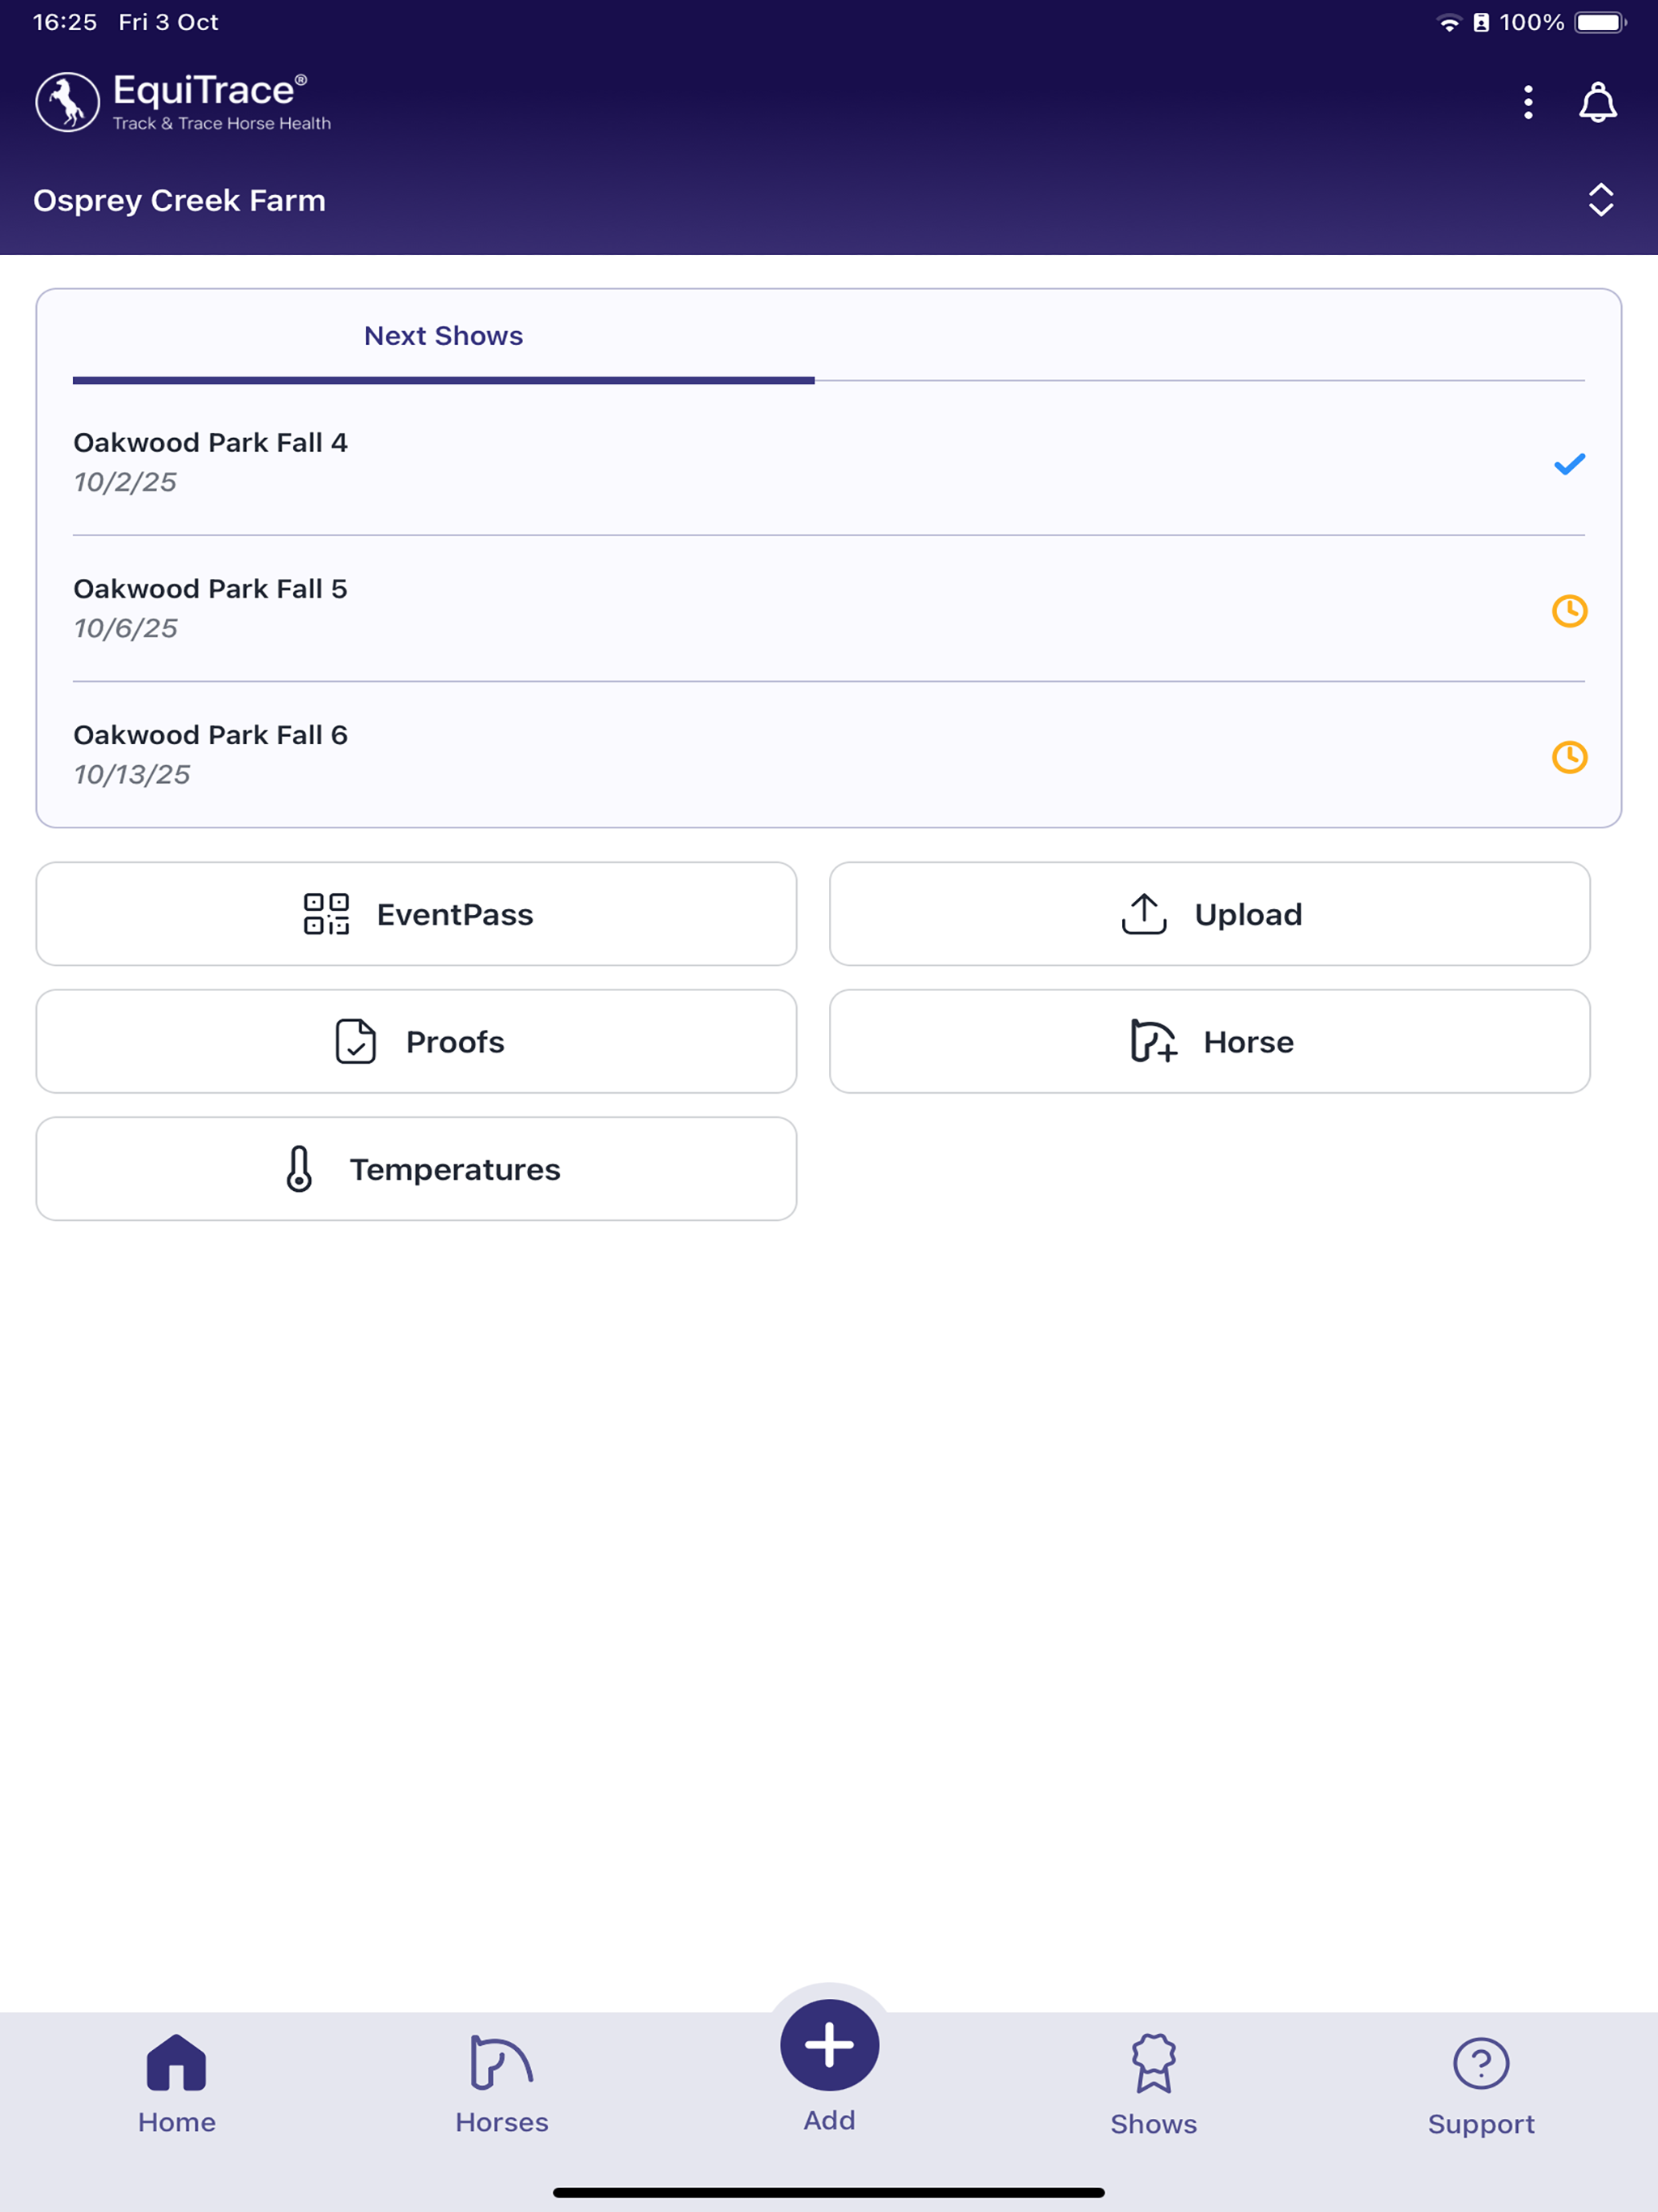Open the Proofs button
This screenshot has height=2212, width=1658.
click(x=416, y=1041)
